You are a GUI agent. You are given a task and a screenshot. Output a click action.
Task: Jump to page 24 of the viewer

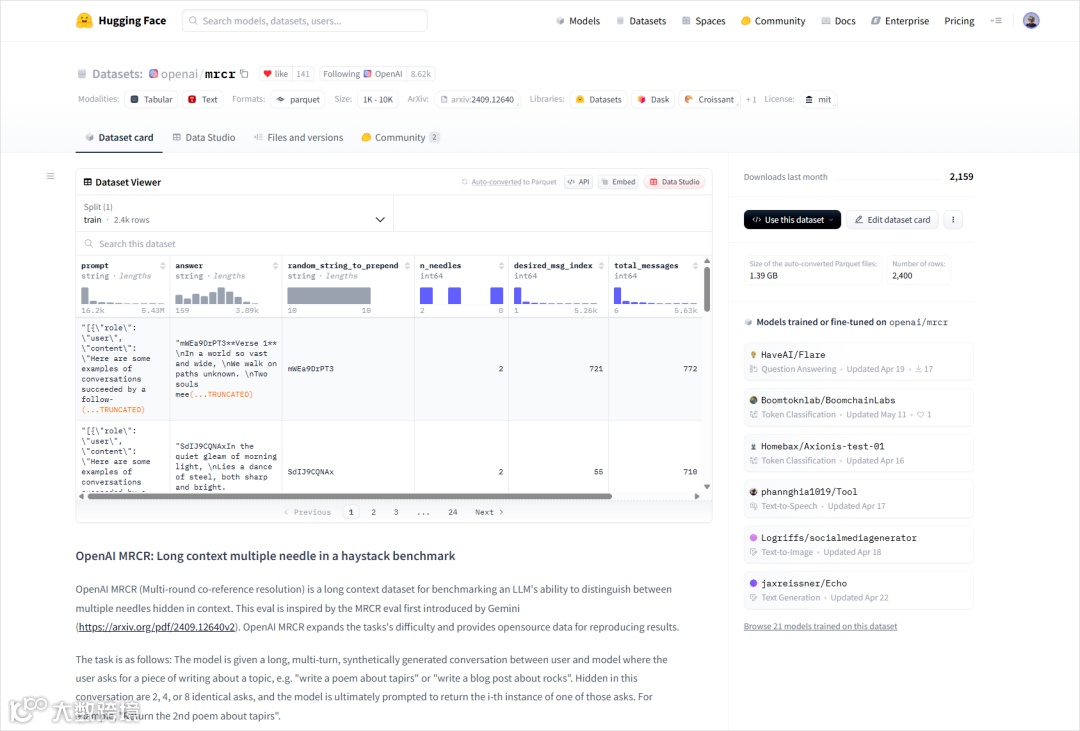tap(453, 512)
